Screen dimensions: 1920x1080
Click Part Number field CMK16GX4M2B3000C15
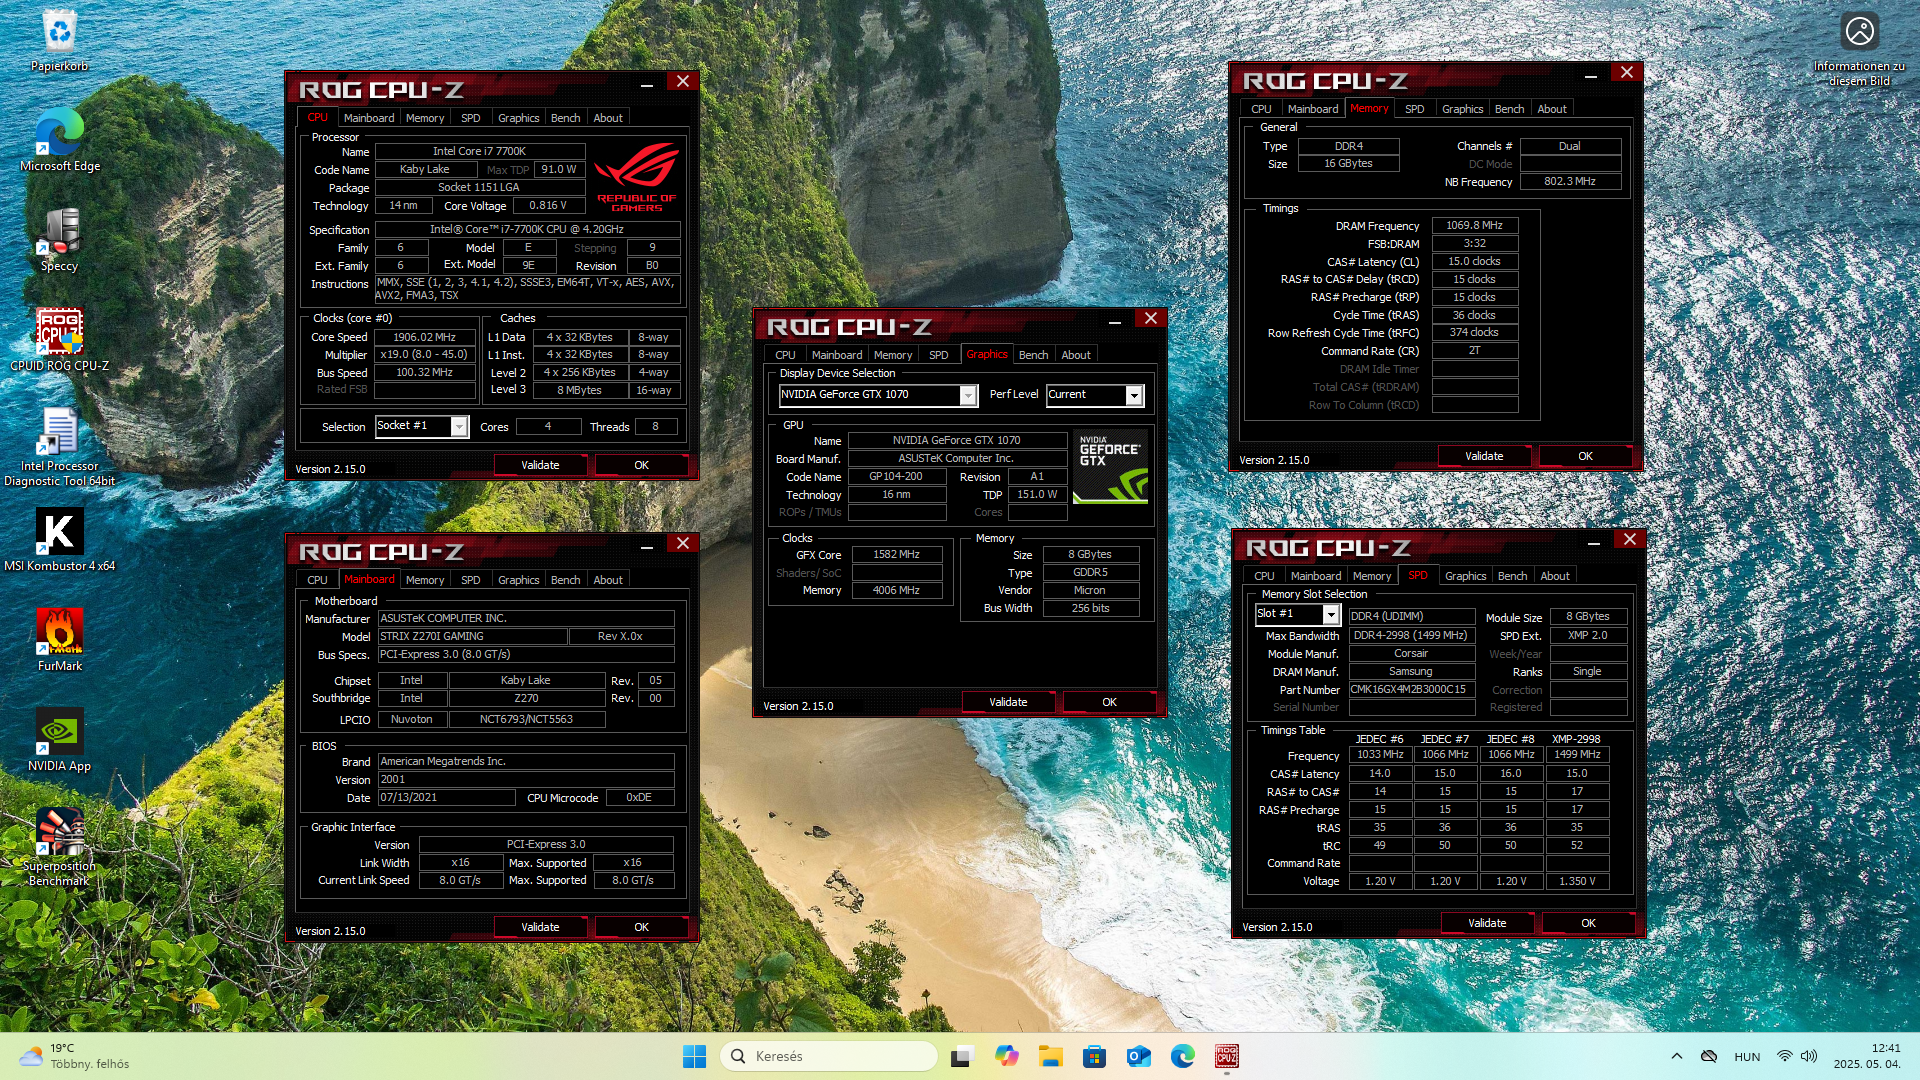tap(1411, 690)
